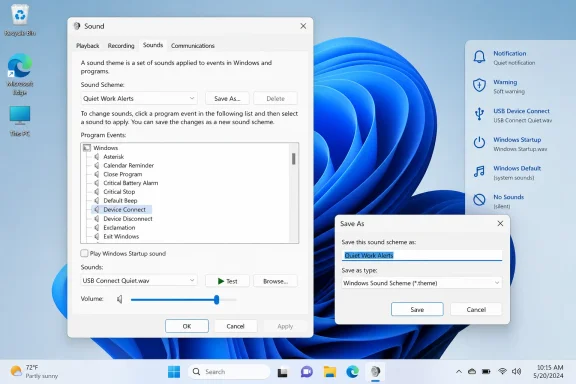Screen dimensions: 576x384
Task: Click Cancel in the Save As dialog
Action: 476,309
